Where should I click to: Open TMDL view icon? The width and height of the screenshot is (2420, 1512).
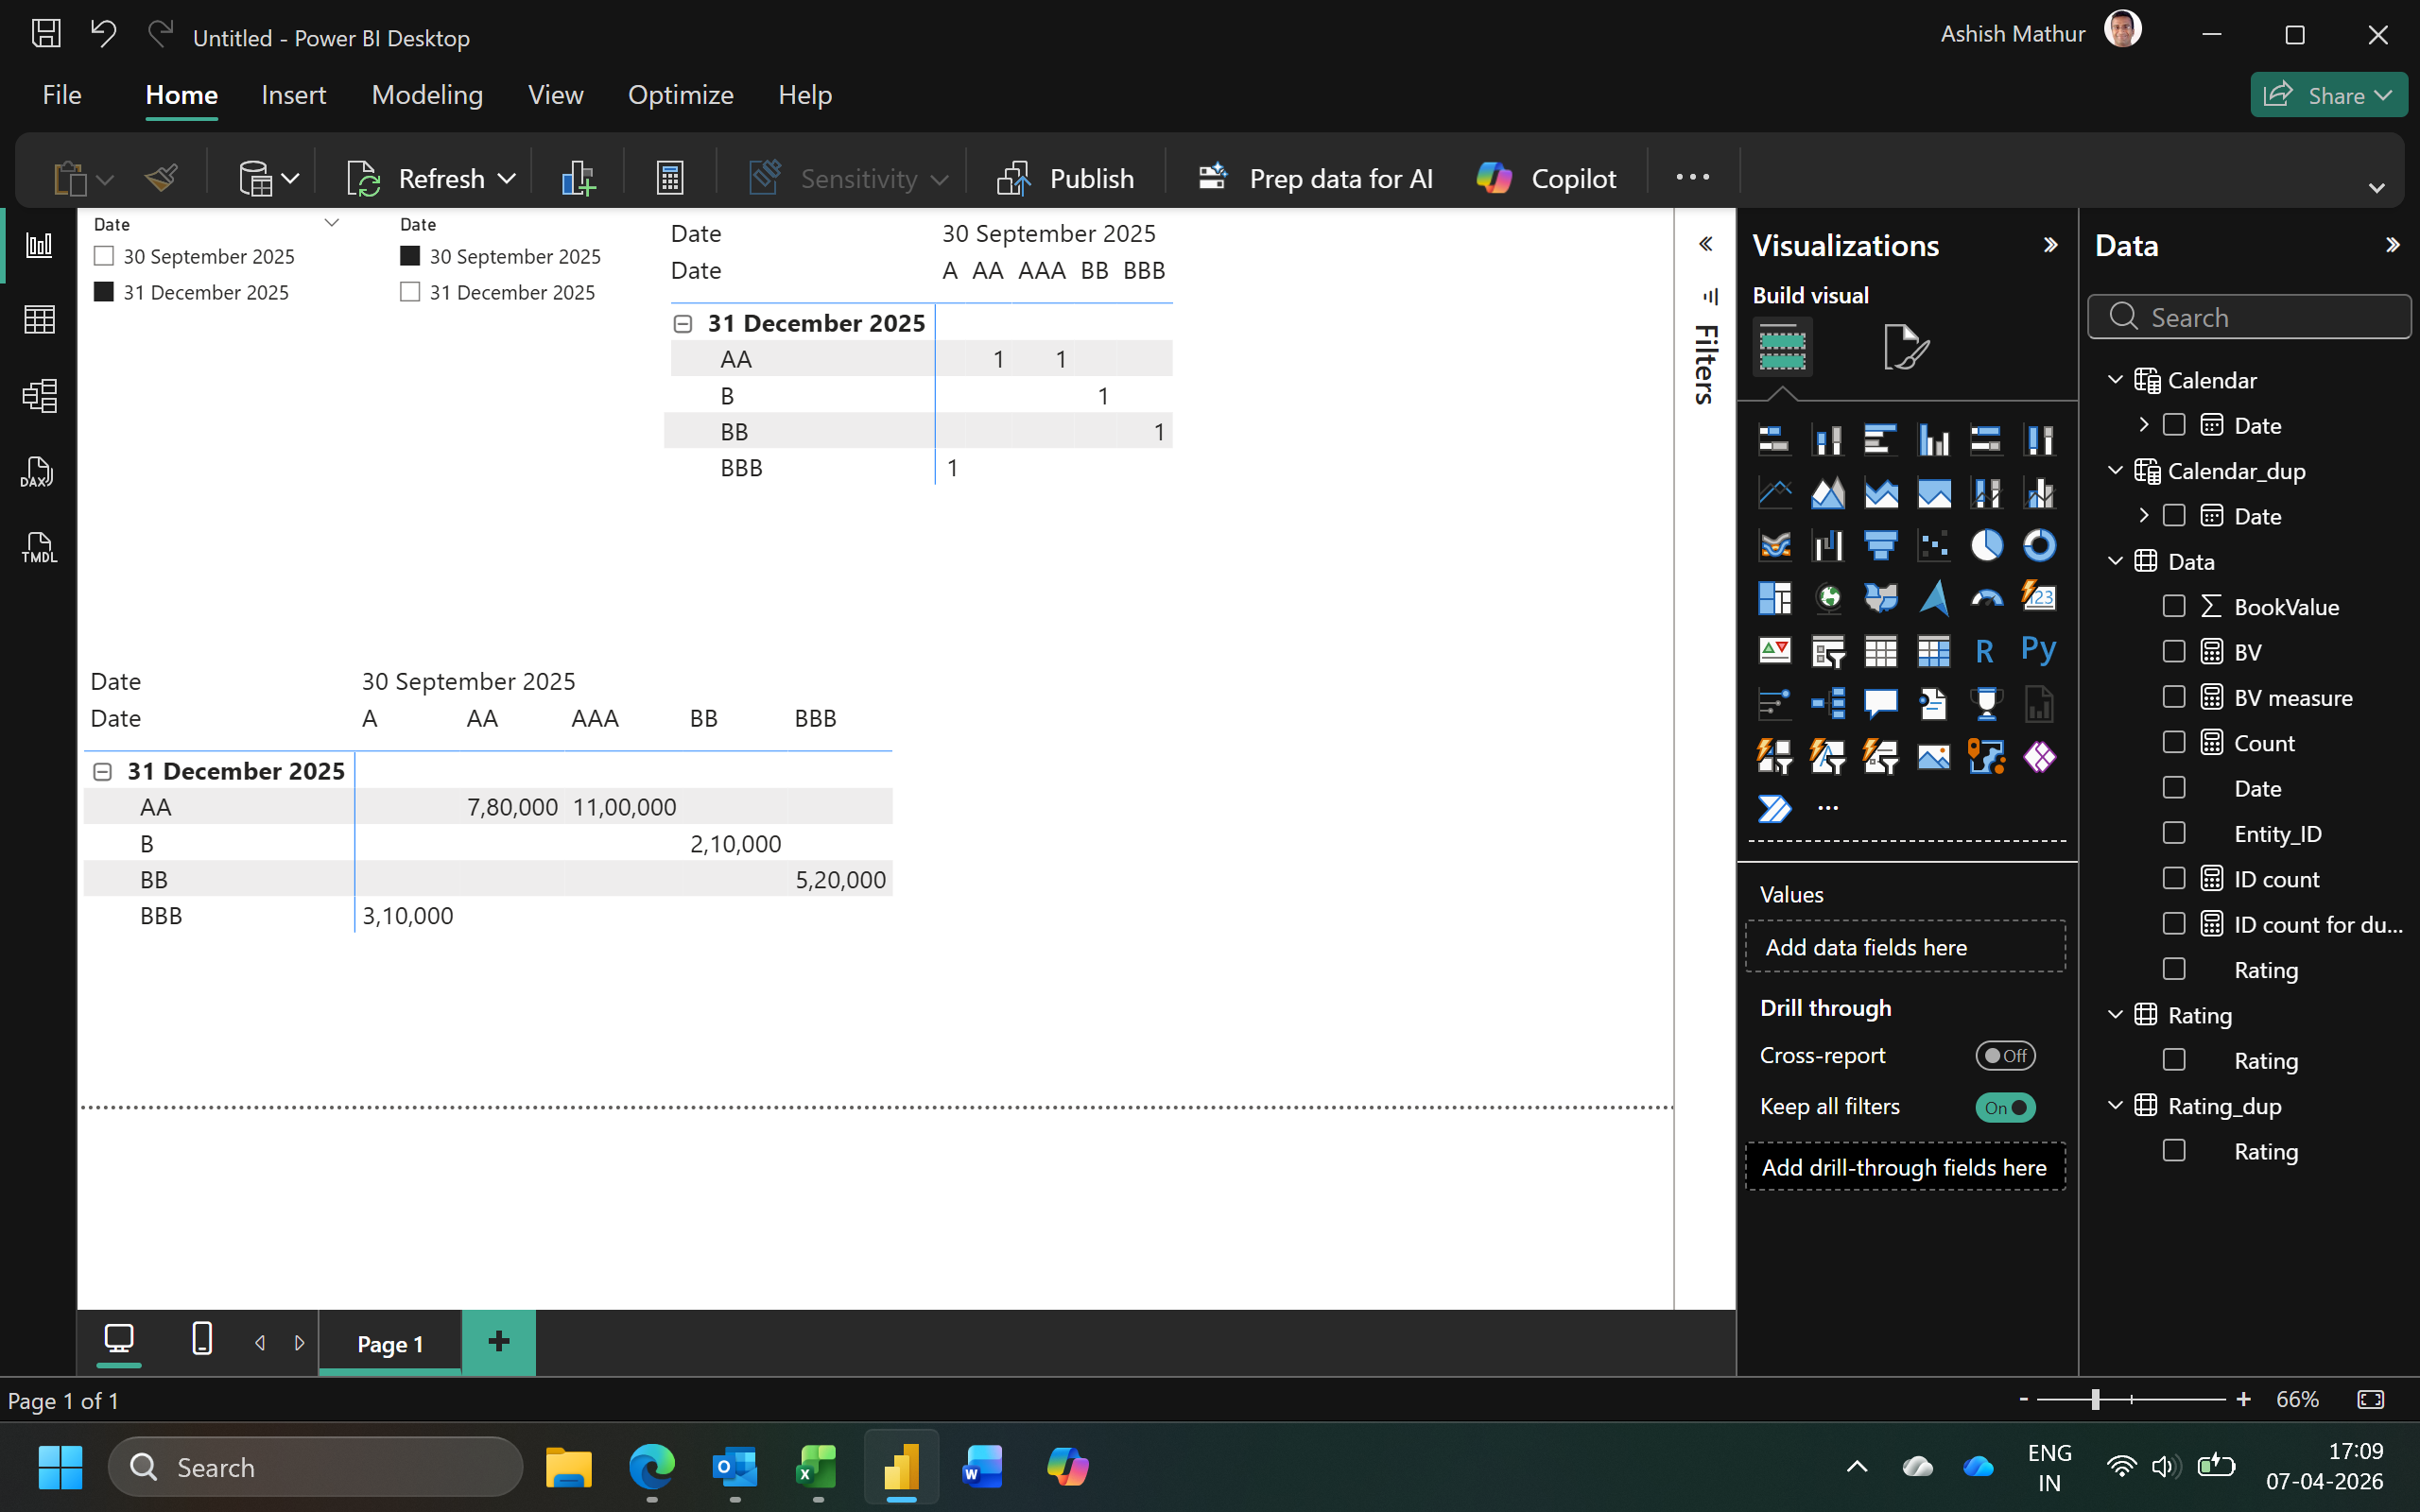39,548
